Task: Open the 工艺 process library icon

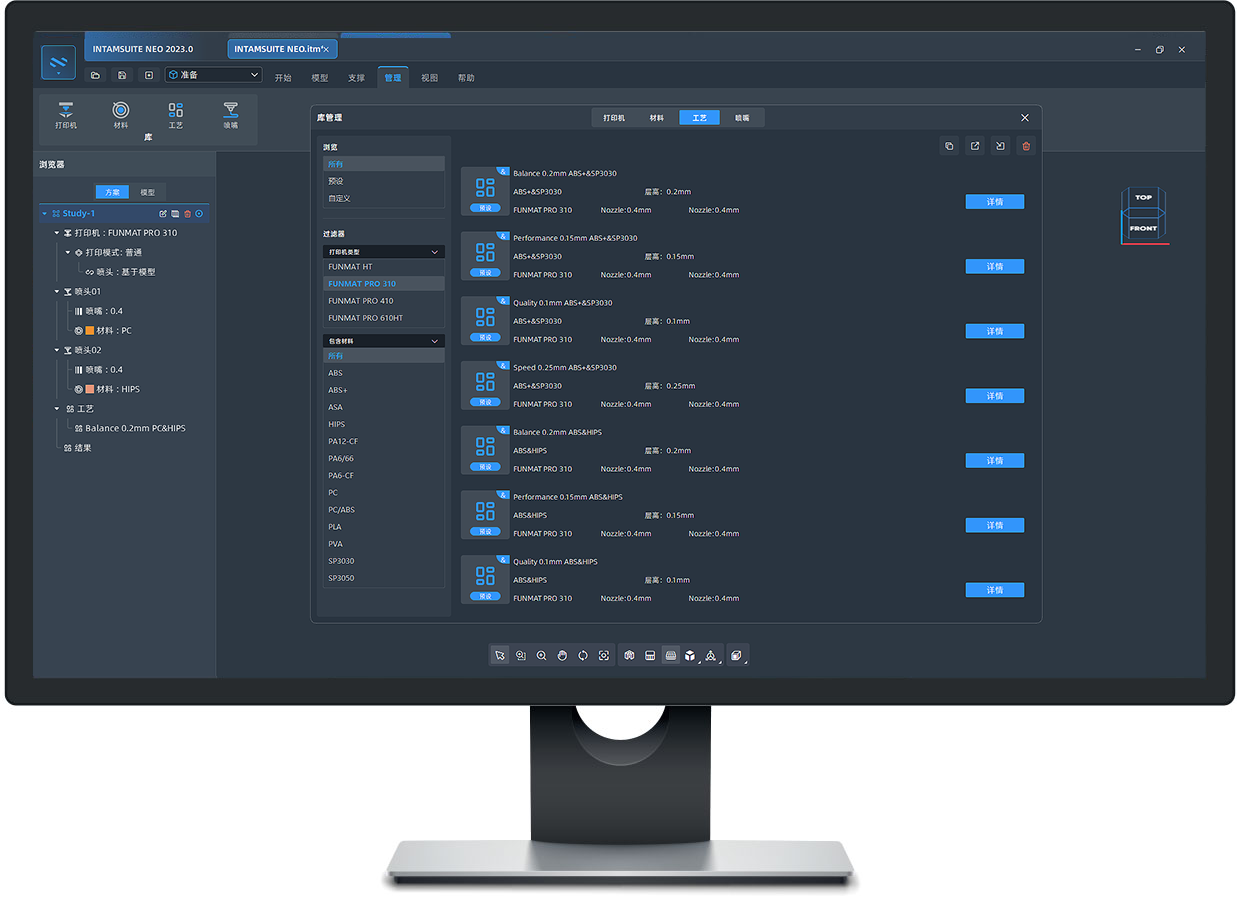Action: [176, 114]
